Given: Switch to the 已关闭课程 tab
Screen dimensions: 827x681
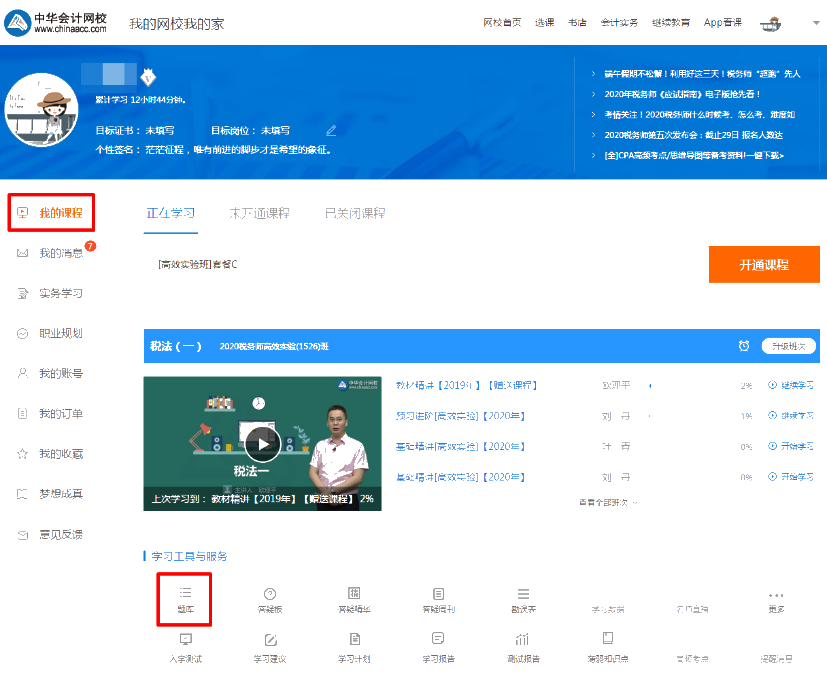Looking at the screenshot, I should (357, 212).
